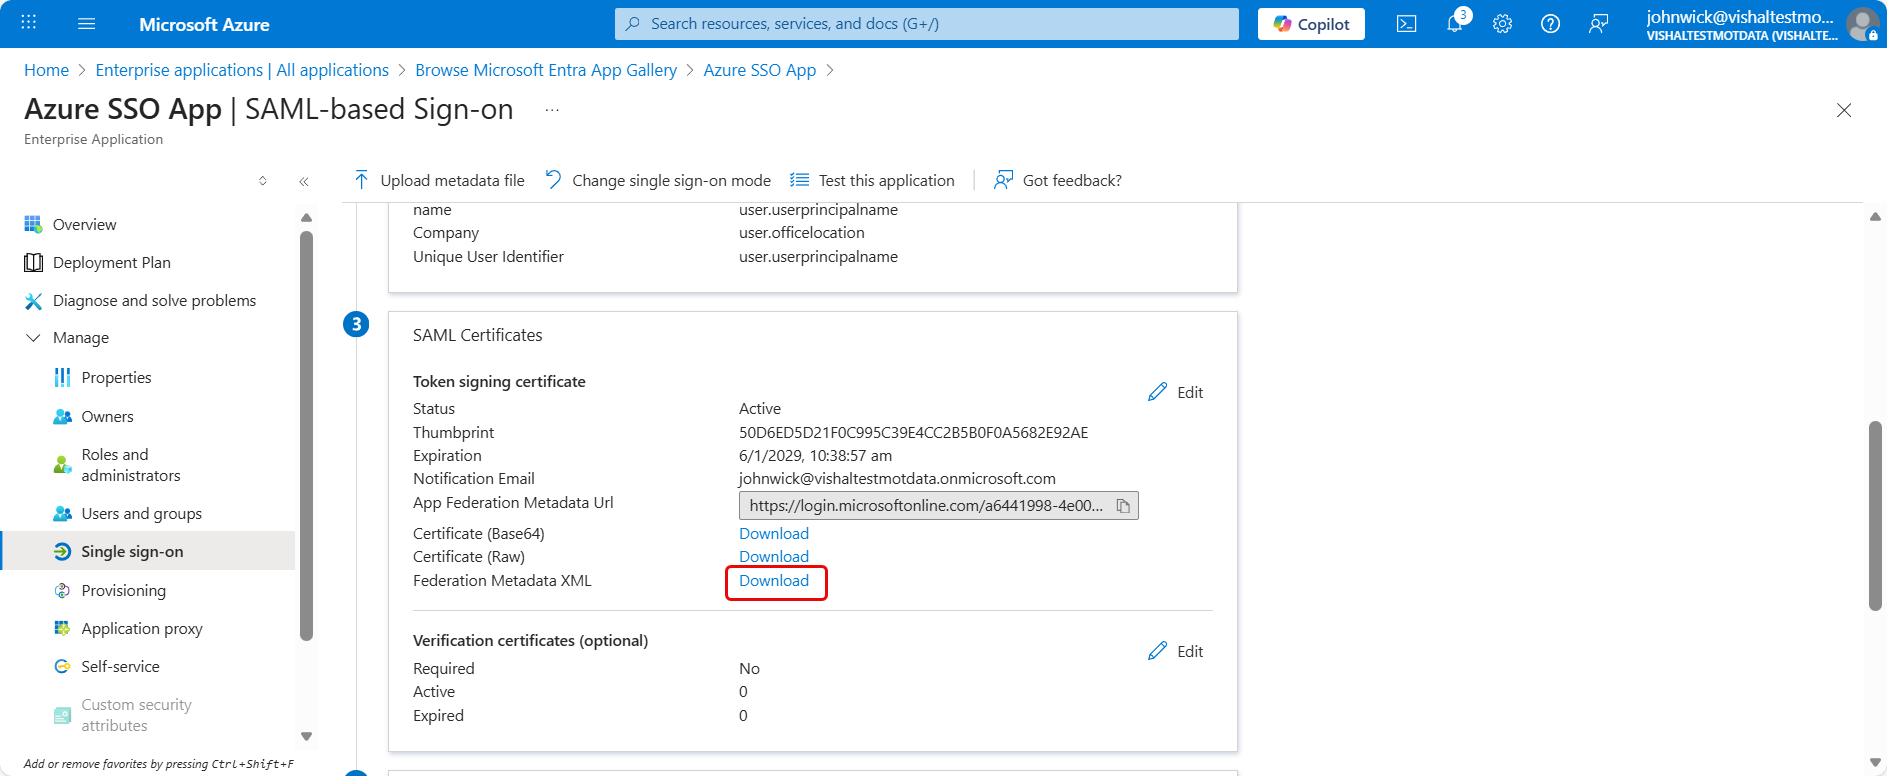
Task: Open Azure SSO App breadcrumb
Action: click(759, 70)
